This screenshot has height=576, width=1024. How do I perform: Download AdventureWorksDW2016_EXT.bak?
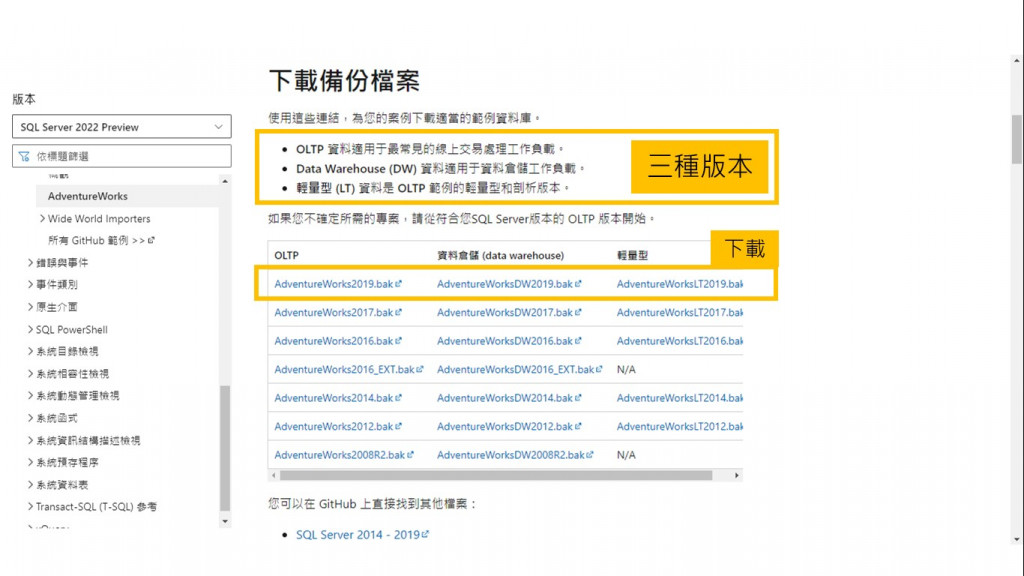(519, 369)
